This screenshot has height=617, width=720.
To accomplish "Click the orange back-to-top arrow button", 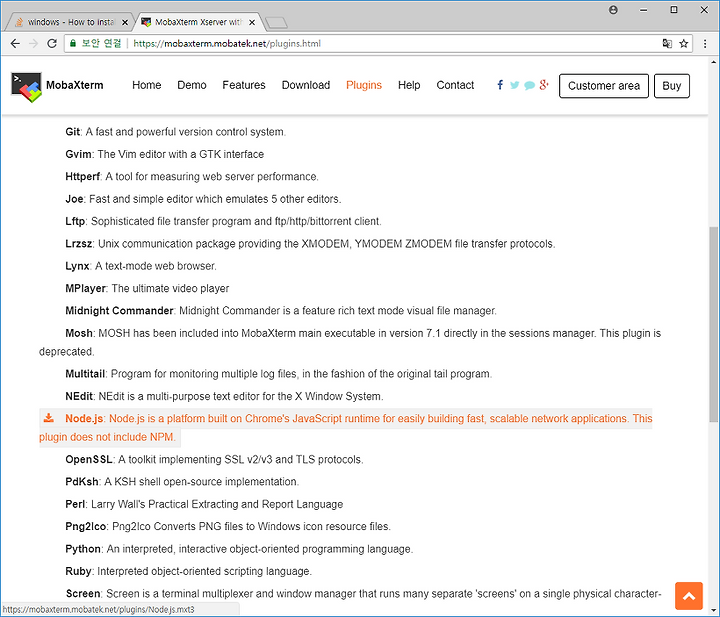I will coord(689,596).
